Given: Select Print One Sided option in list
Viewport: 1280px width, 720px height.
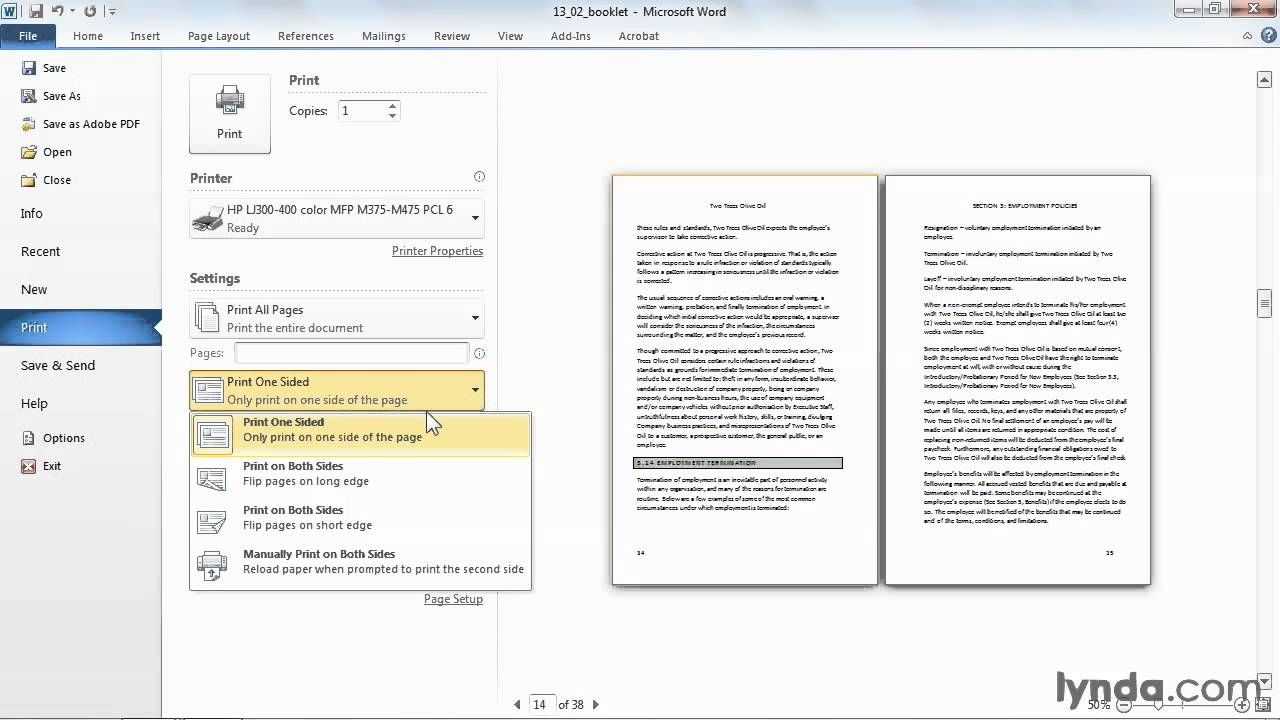Looking at the screenshot, I should point(360,435).
